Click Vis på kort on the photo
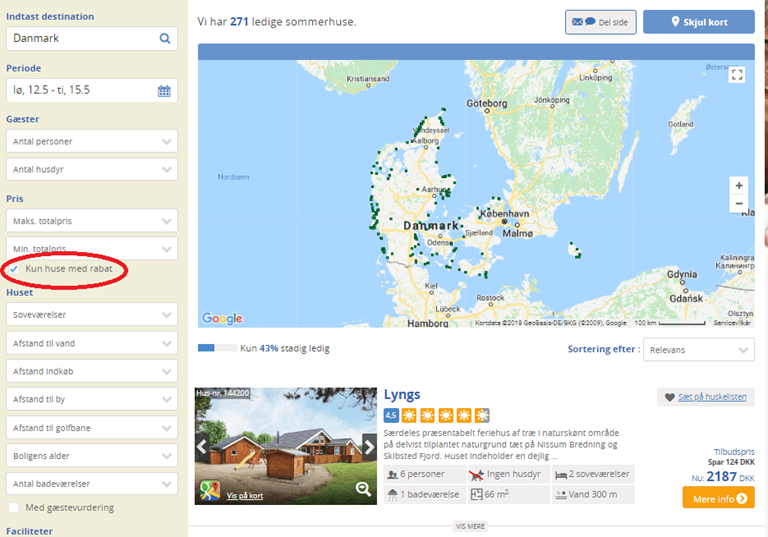The height and width of the screenshot is (537, 768). [x=244, y=495]
